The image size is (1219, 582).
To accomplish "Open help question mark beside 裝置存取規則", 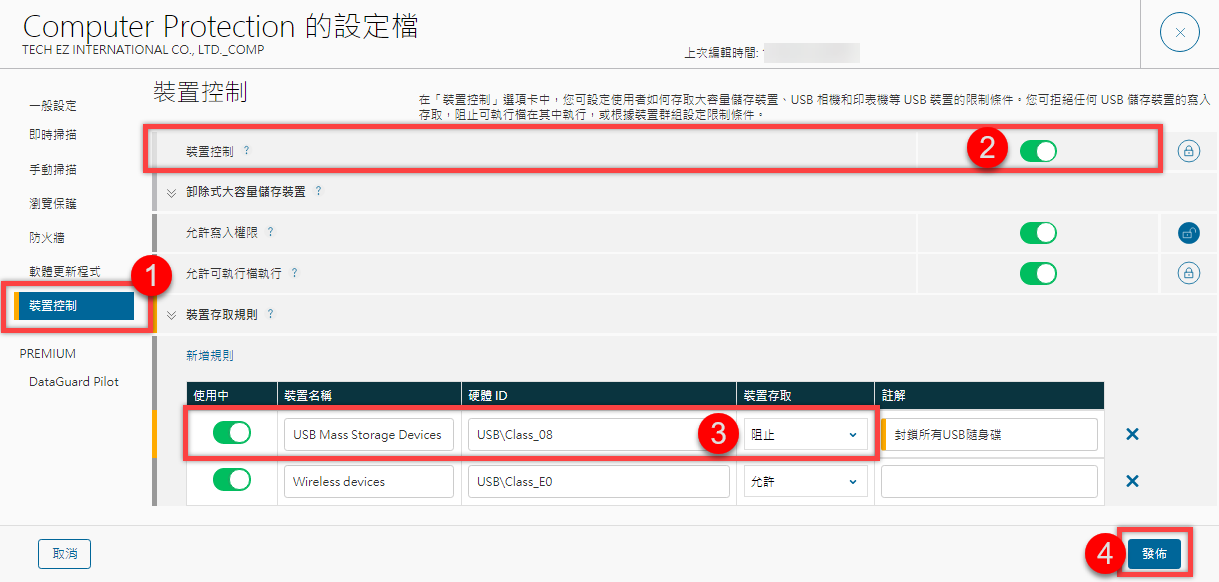I will [270, 314].
